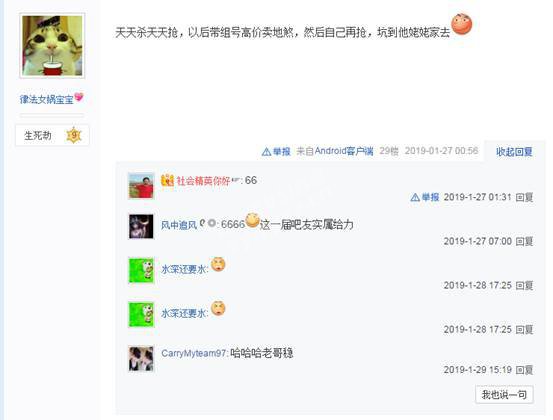Open second 水深还要水 username link
The width and height of the screenshot is (553, 420).
pyautogui.click(x=183, y=313)
